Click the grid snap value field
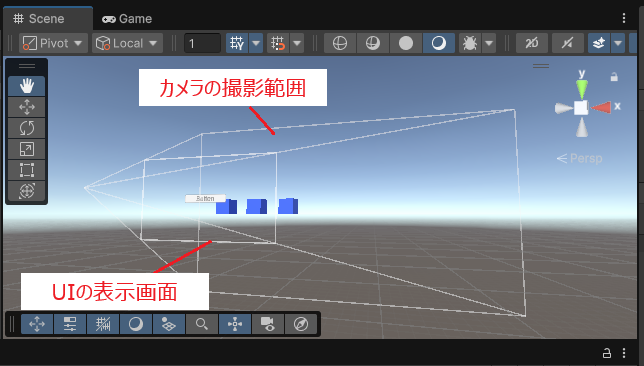Screen dimensions: 644x366 (202, 43)
